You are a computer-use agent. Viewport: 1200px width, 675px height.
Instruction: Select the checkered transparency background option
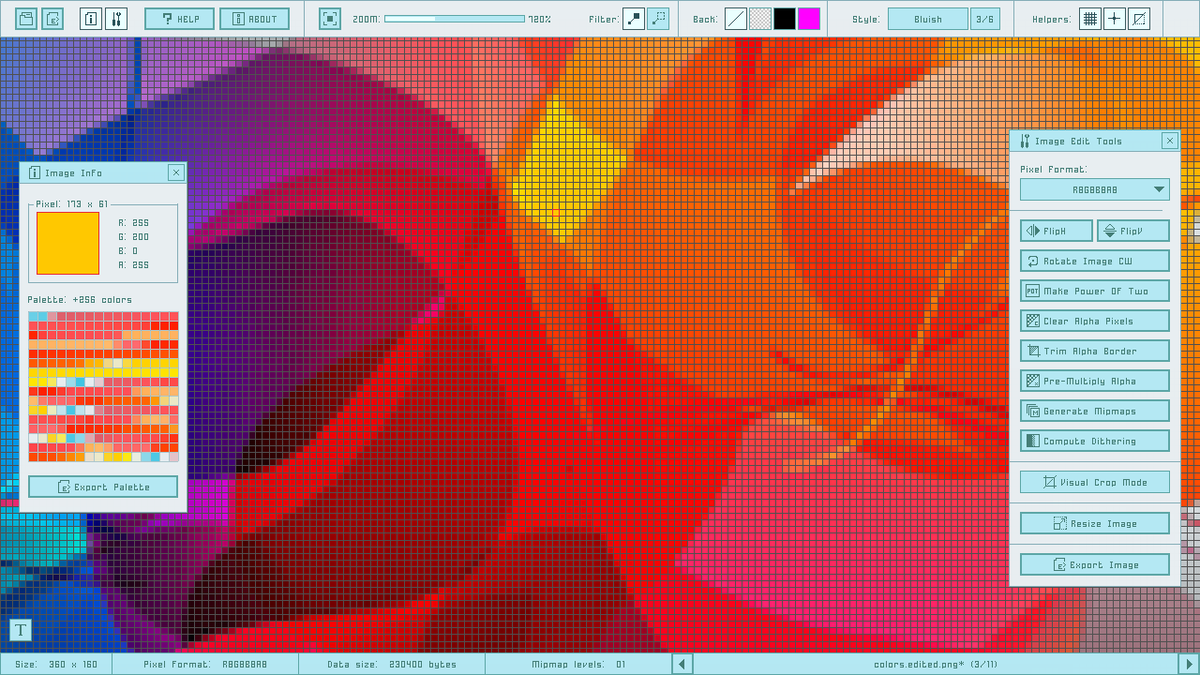tap(760, 18)
